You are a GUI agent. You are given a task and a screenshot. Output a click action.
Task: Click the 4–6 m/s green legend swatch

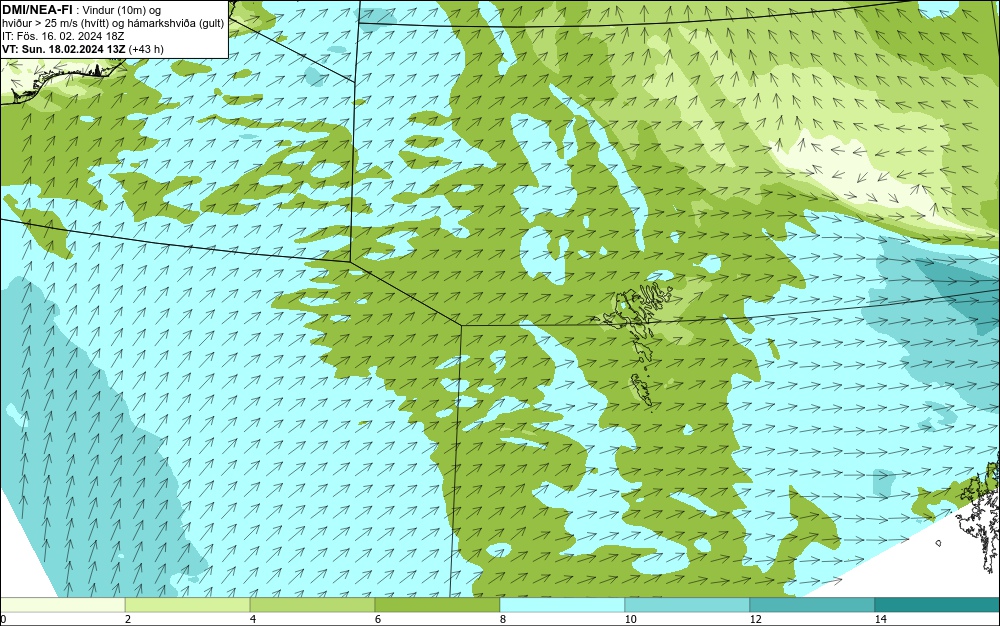[312, 605]
